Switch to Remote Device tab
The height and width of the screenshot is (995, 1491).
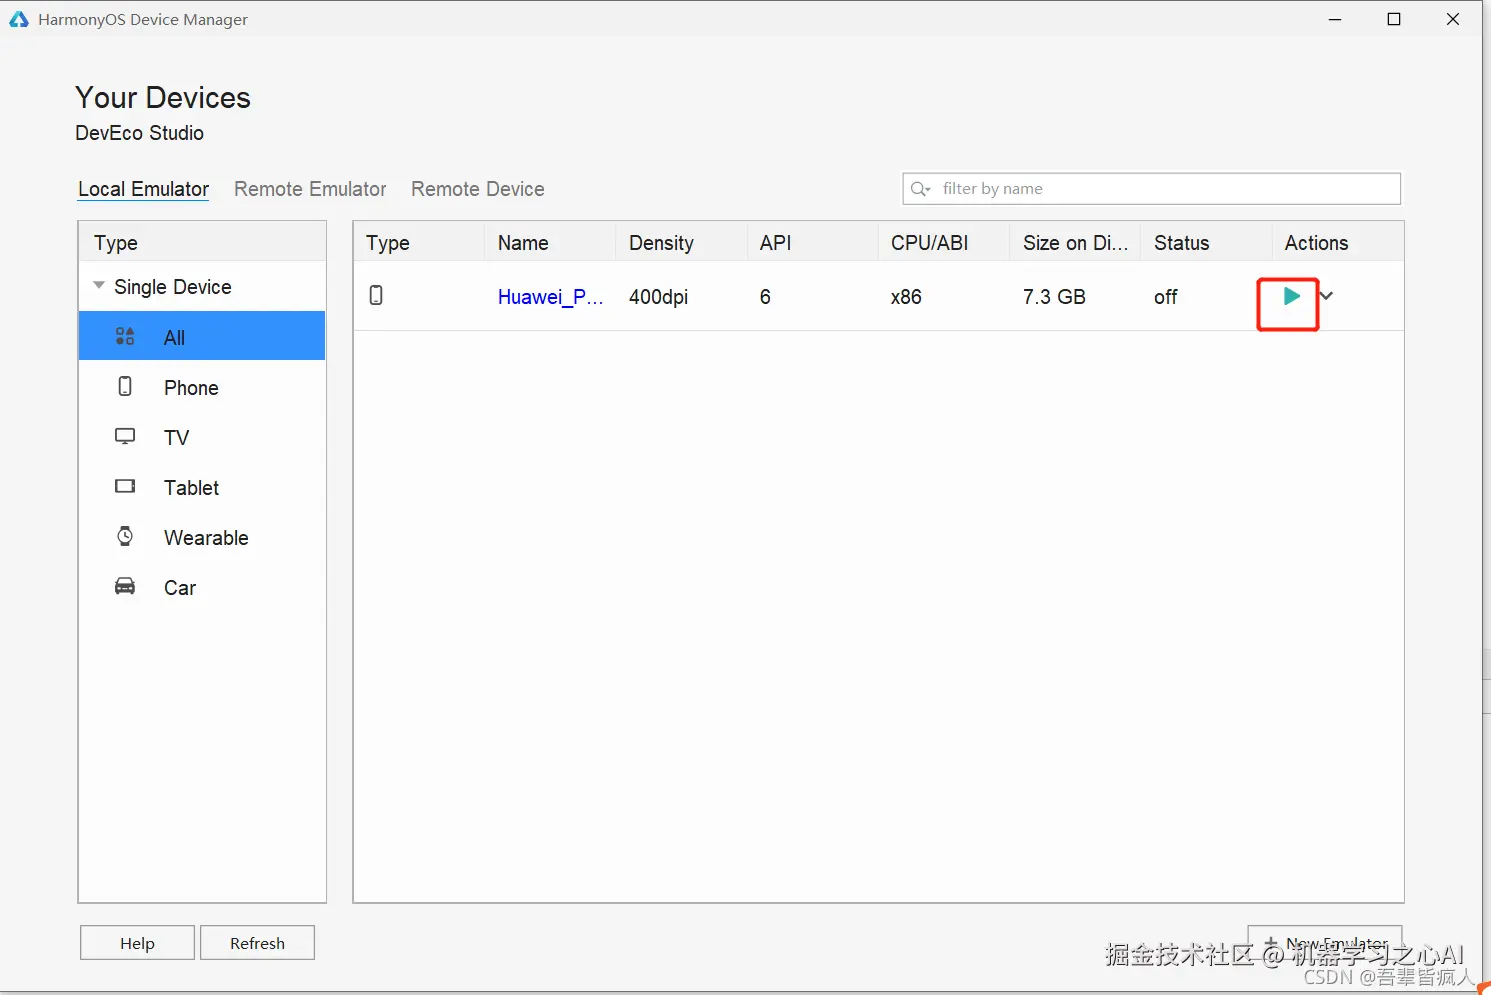coord(478,189)
